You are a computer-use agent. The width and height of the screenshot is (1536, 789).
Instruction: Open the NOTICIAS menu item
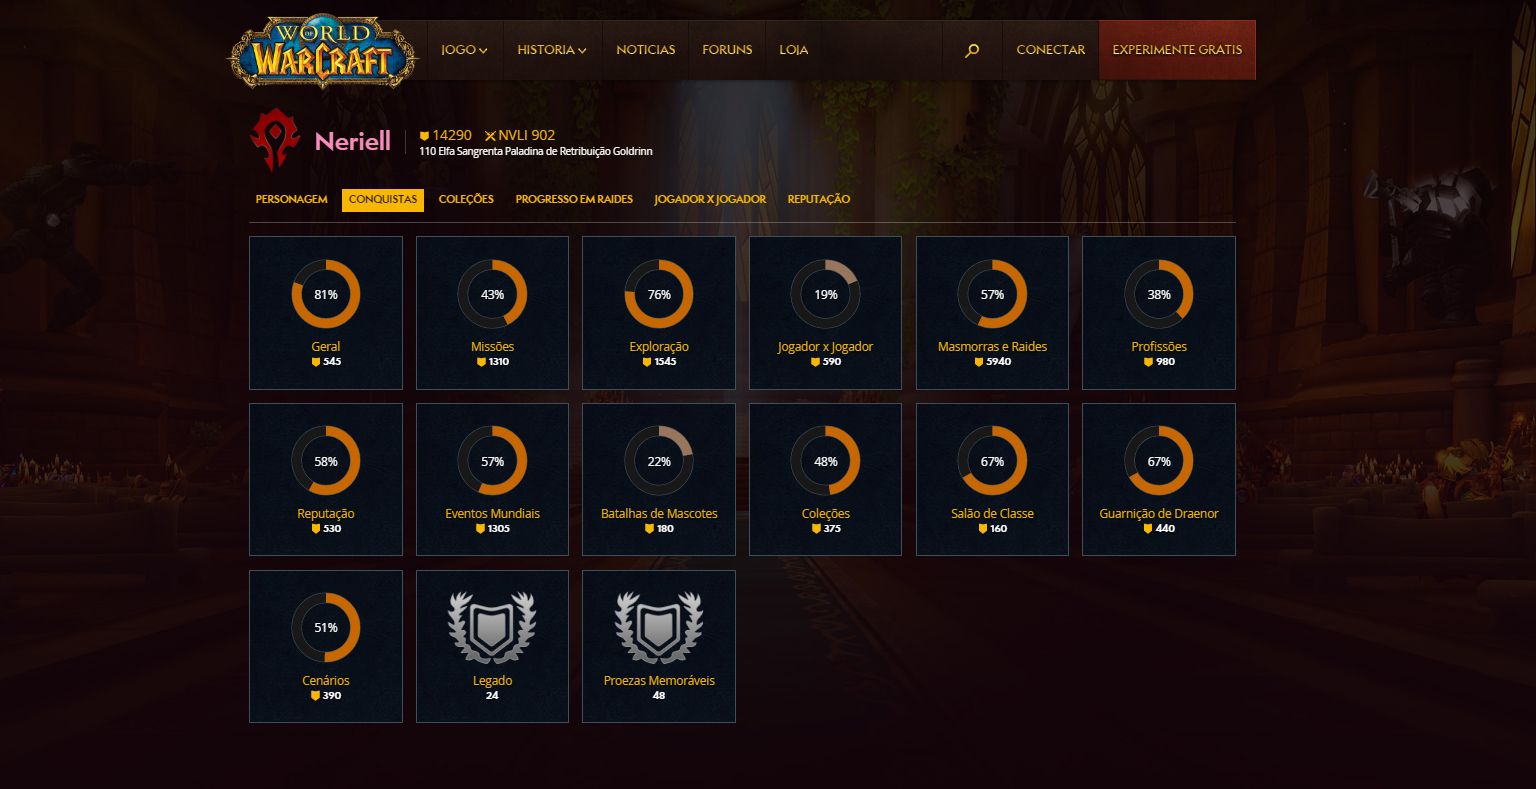tap(646, 50)
